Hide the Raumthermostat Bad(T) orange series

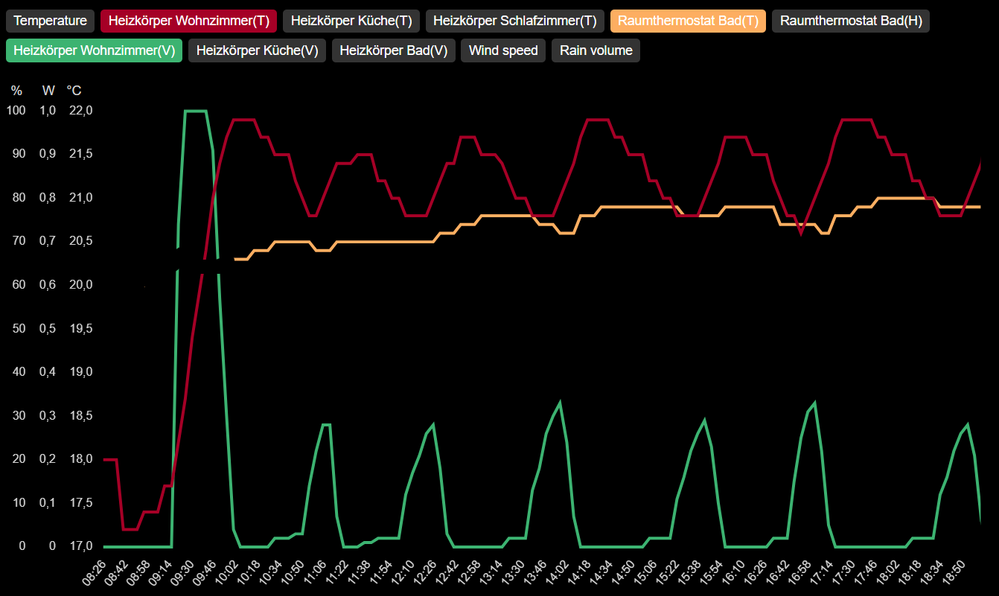[x=688, y=21]
